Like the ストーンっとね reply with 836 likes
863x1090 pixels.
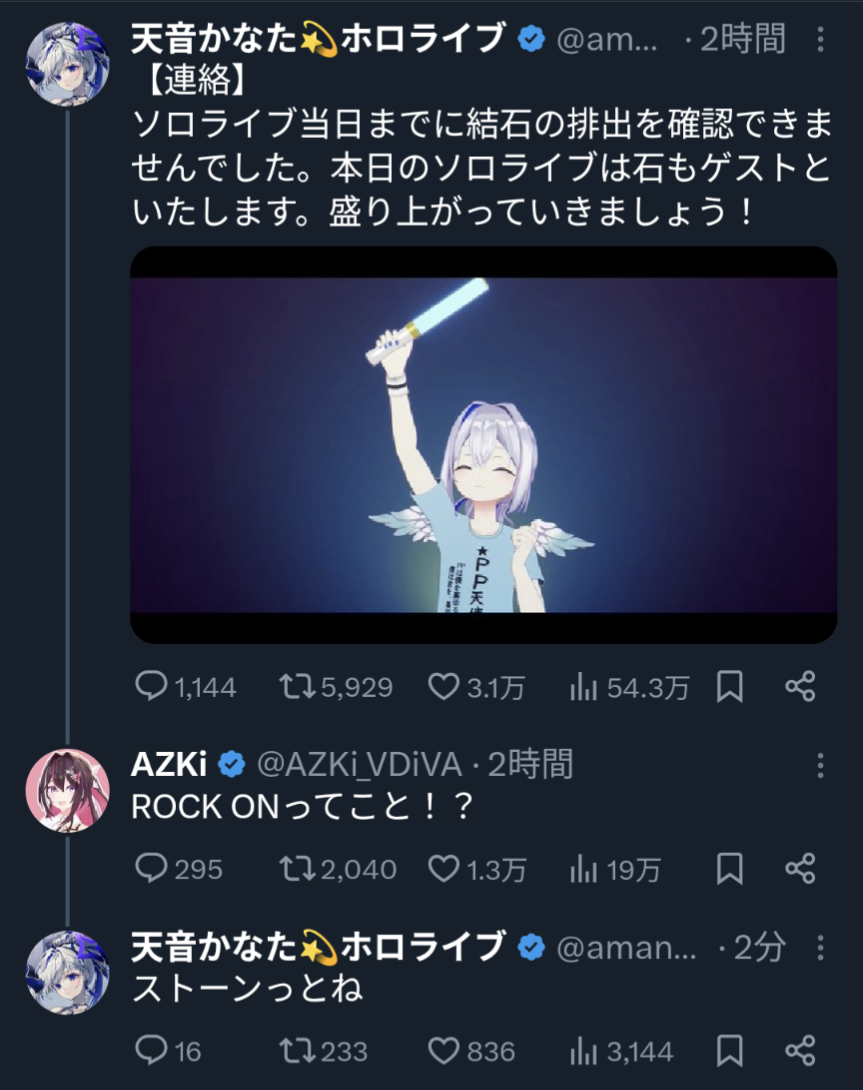point(471,1051)
